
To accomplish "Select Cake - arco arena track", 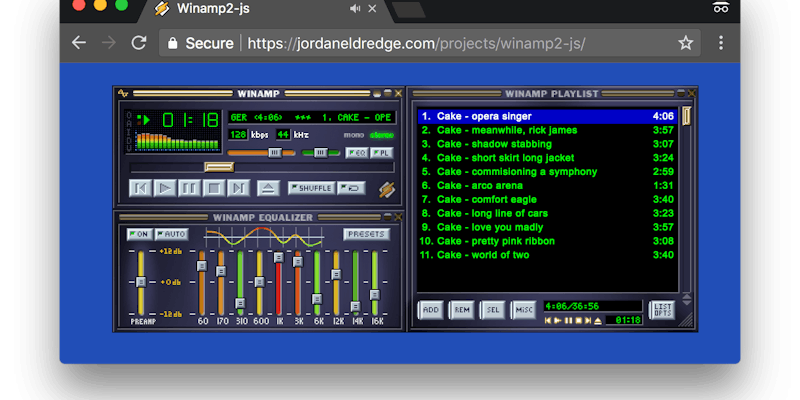I will click(x=548, y=185).
